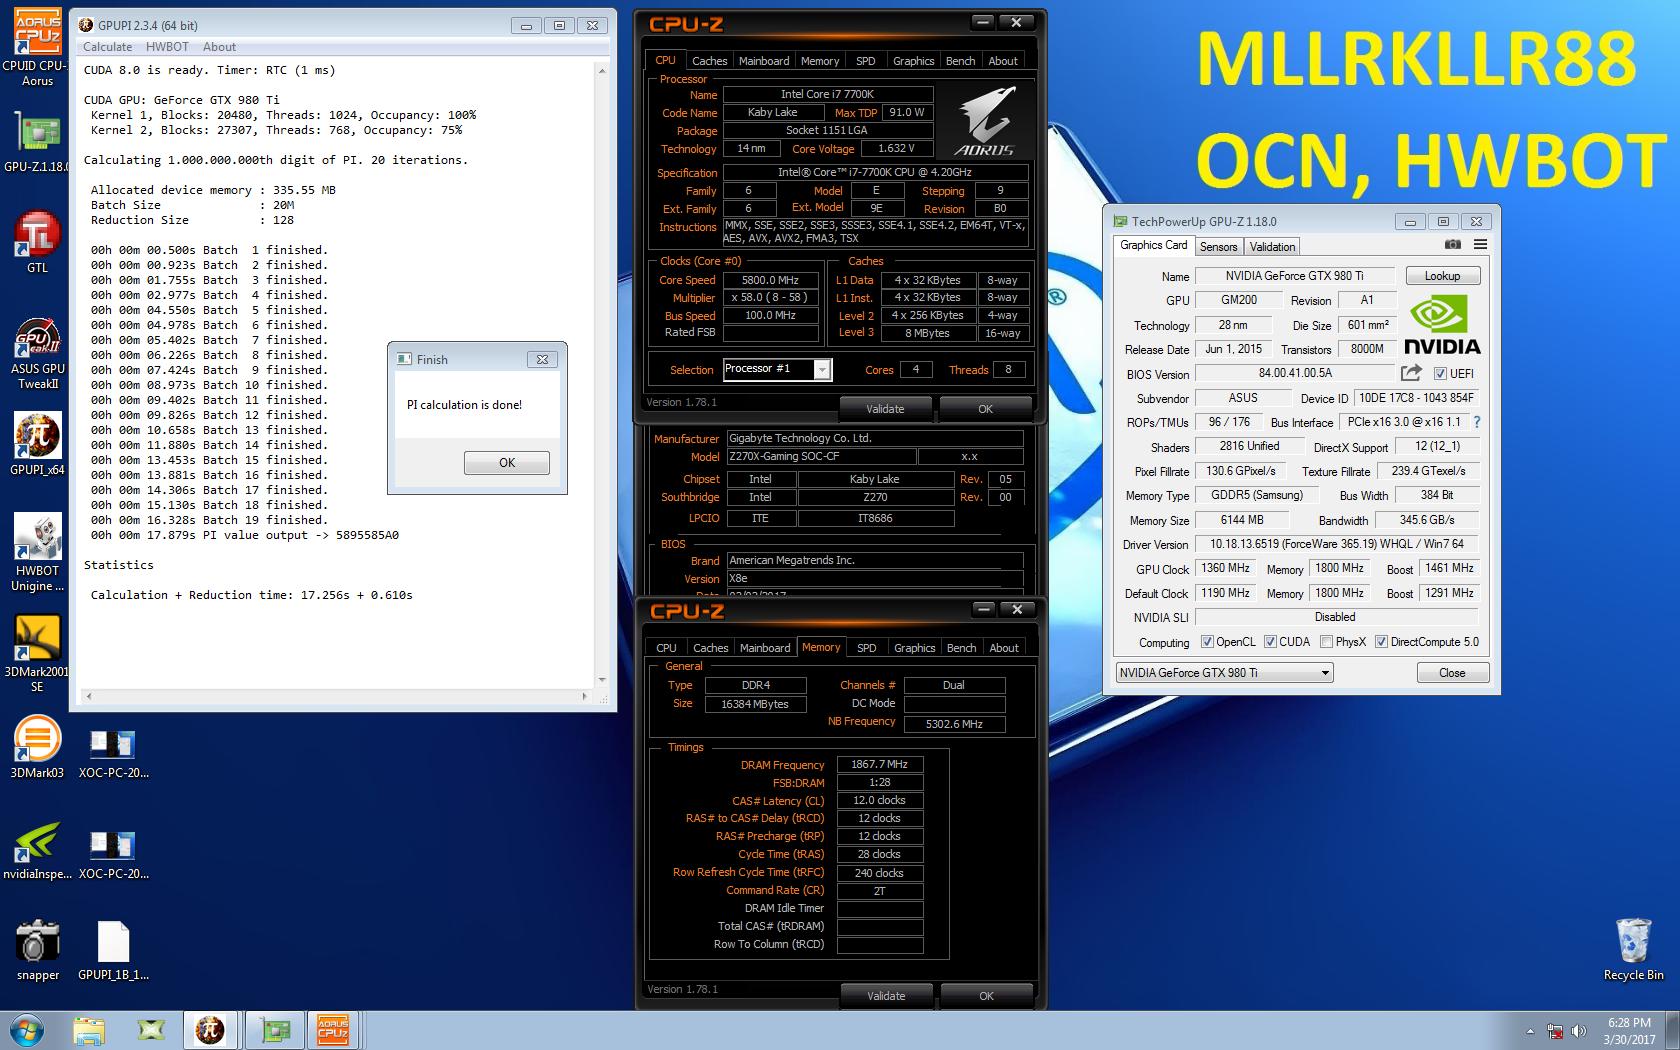Viewport: 1680px width, 1050px height.
Task: Open the GeForce GTX 980 Ti GPU dropdown
Action: click(1224, 673)
